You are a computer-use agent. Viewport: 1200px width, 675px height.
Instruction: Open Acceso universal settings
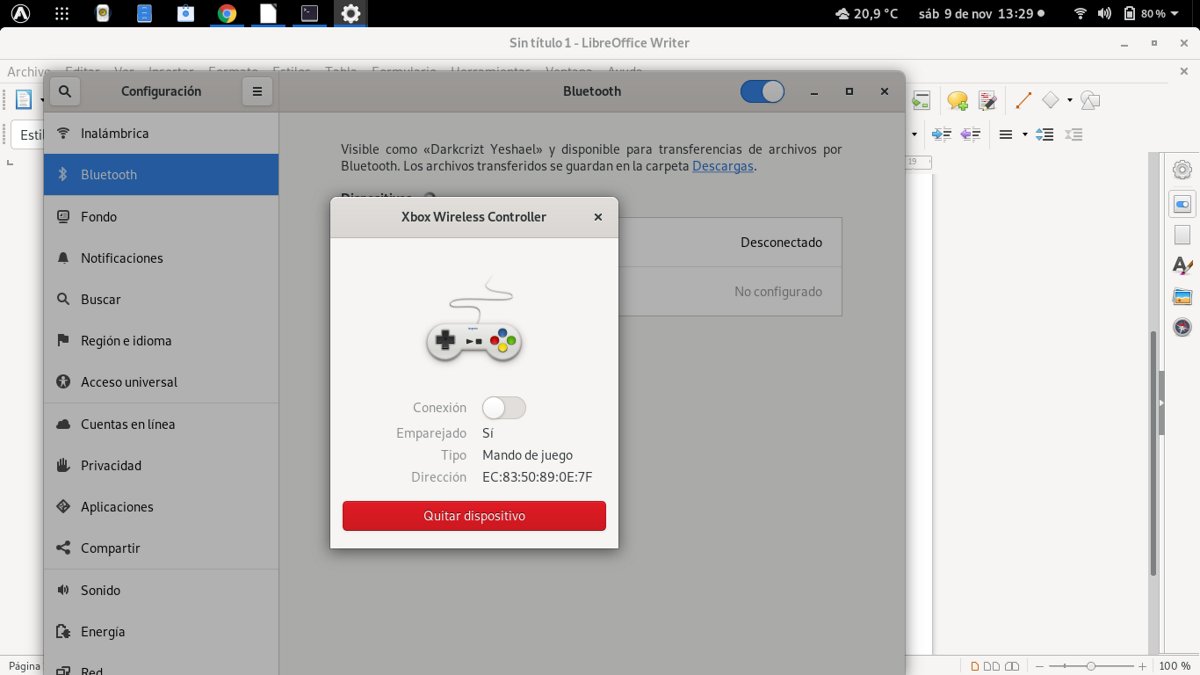pyautogui.click(x=161, y=382)
